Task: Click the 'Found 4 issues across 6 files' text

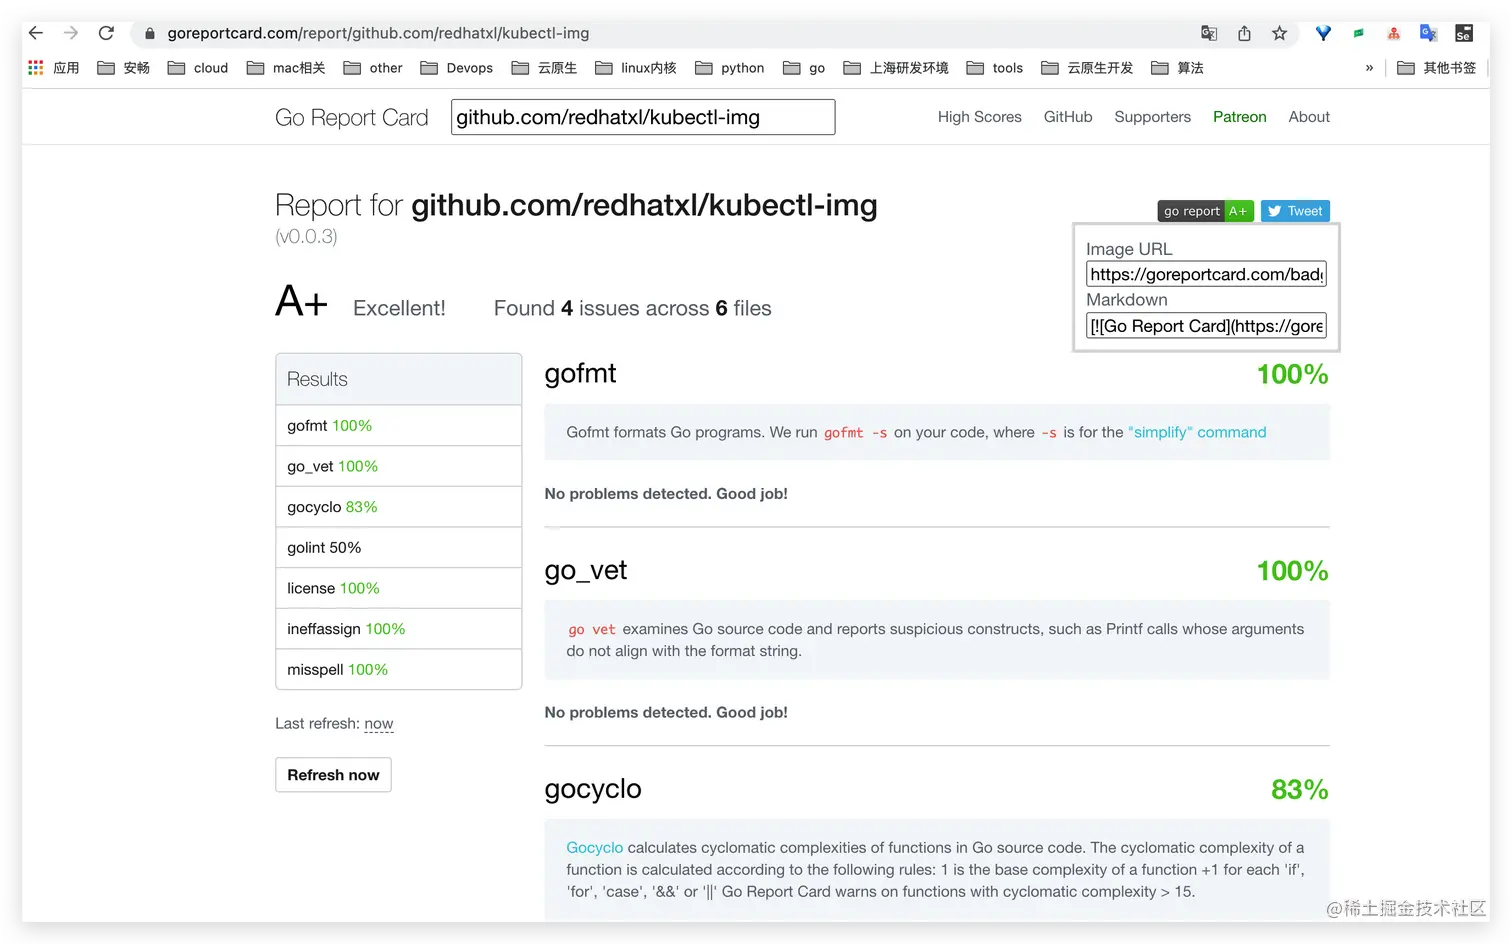Action: [x=633, y=308]
